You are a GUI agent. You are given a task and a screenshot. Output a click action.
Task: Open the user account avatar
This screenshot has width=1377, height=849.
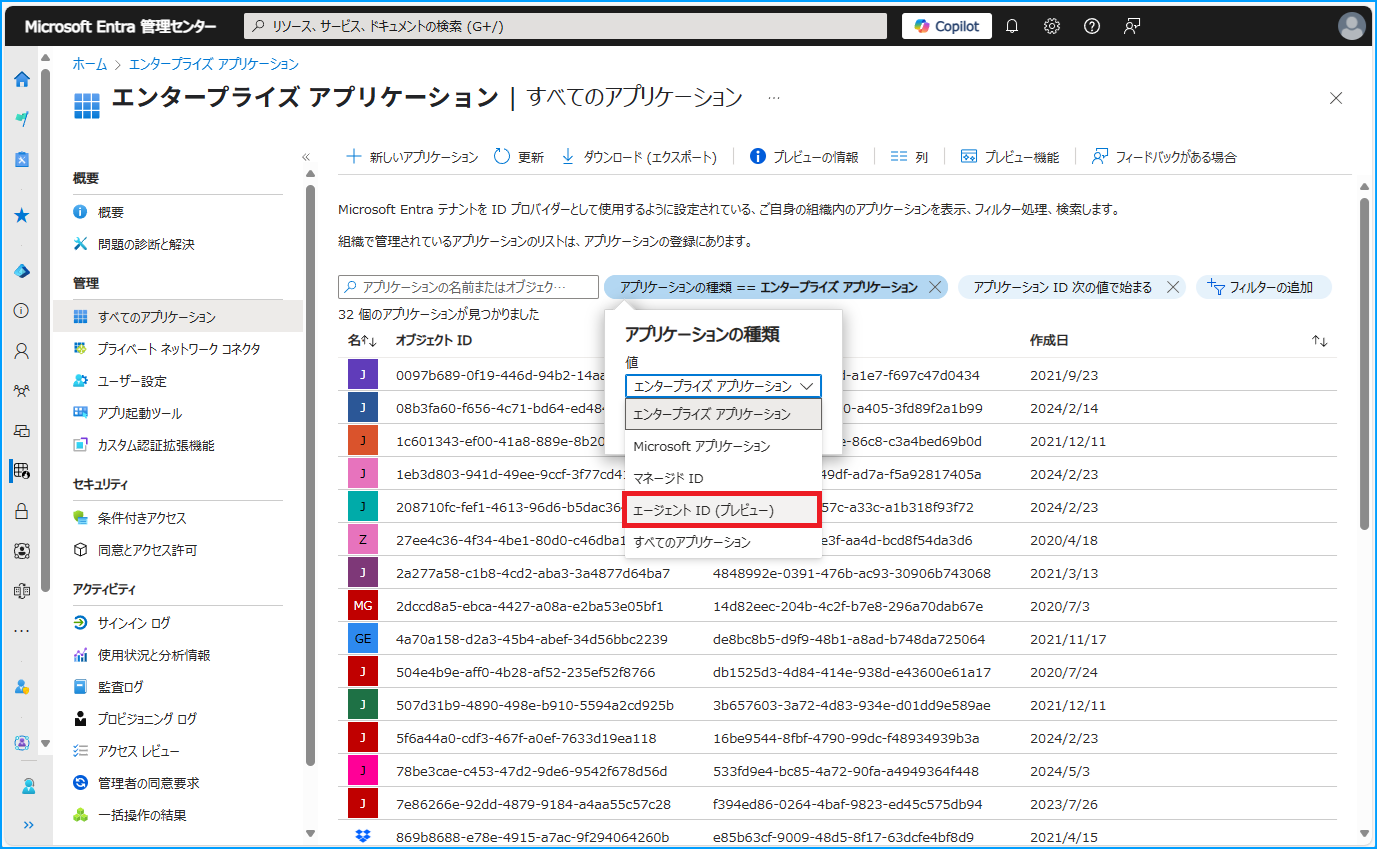pos(1352,26)
